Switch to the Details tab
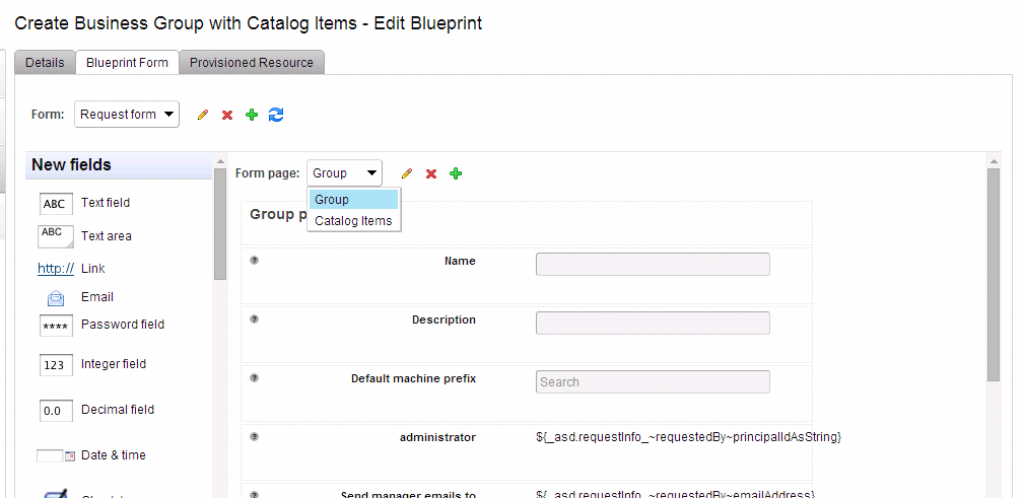The width and height of the screenshot is (1024, 498). pos(45,62)
